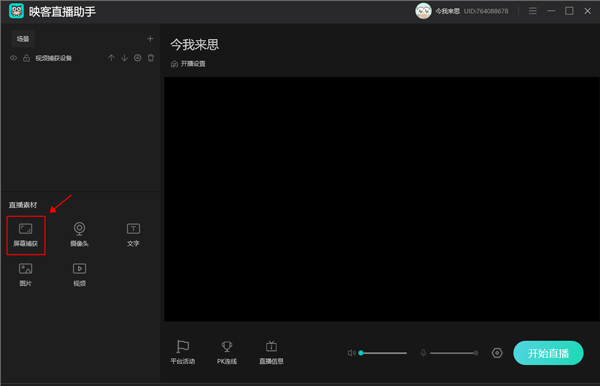
Task: Click the microphone icon
Action: point(423,353)
